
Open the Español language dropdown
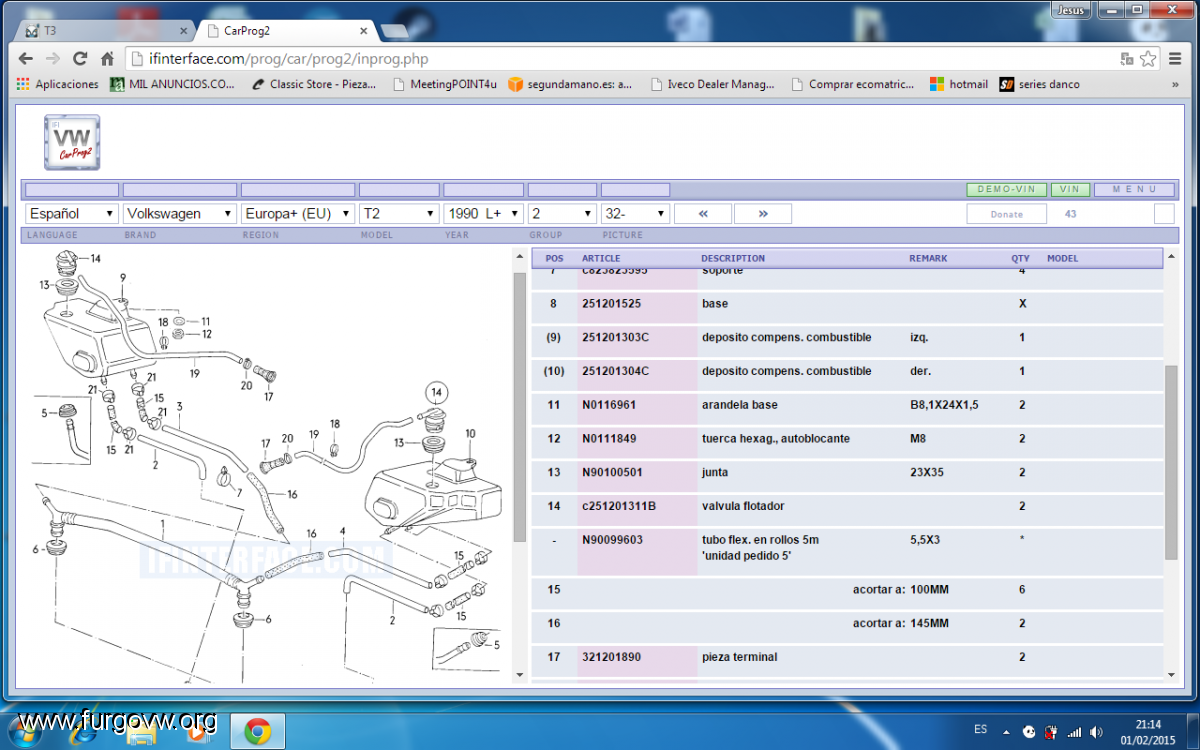pos(71,213)
